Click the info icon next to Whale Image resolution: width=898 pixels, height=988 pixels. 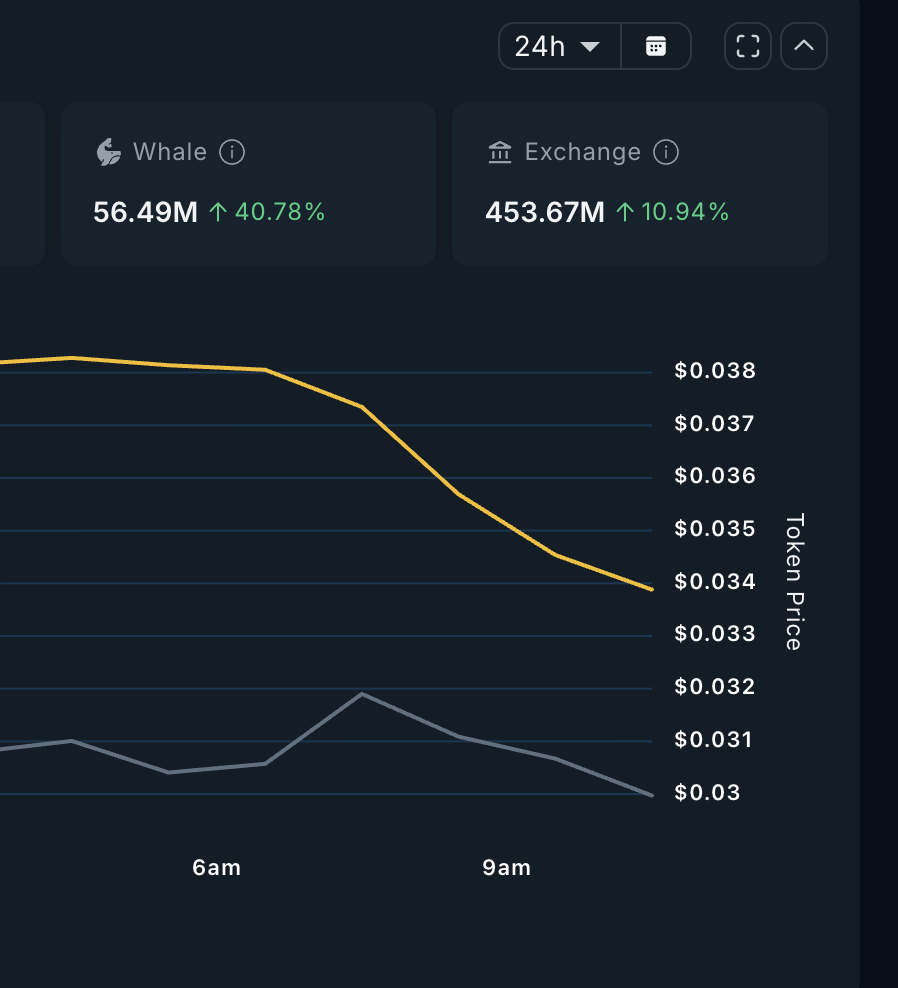click(x=231, y=152)
